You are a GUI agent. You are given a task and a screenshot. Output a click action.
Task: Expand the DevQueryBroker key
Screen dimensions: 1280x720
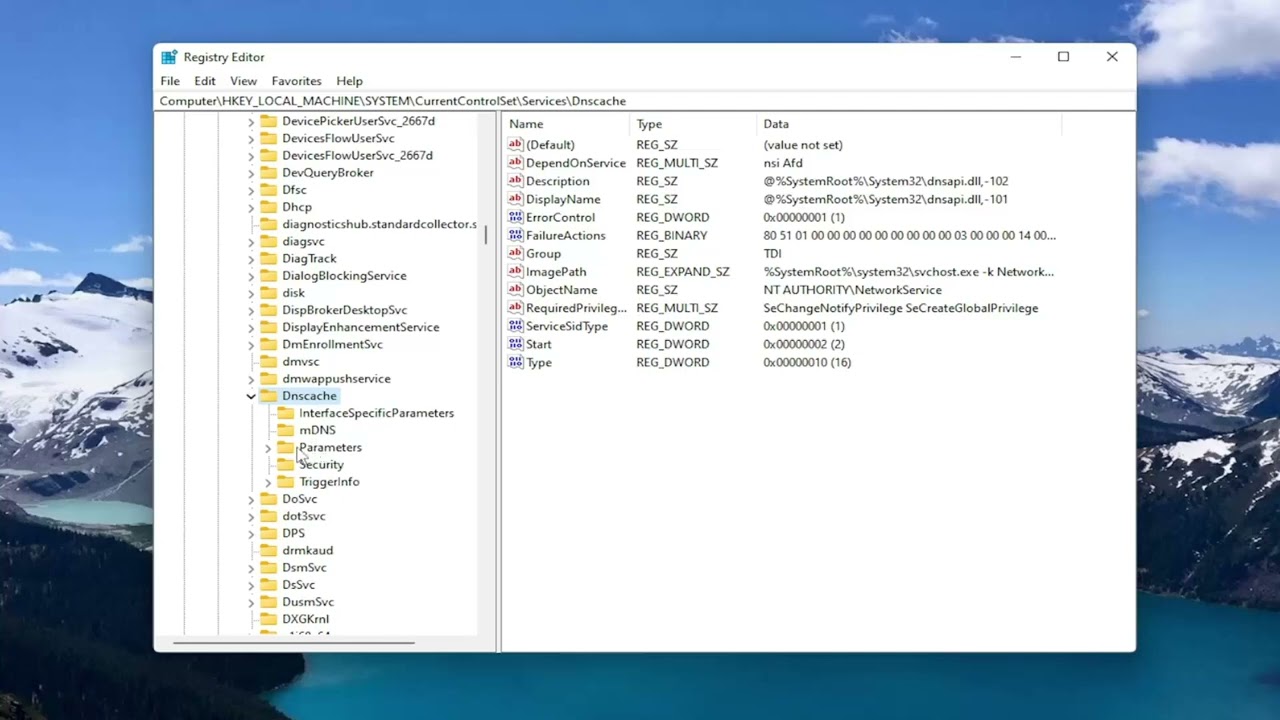(x=251, y=173)
